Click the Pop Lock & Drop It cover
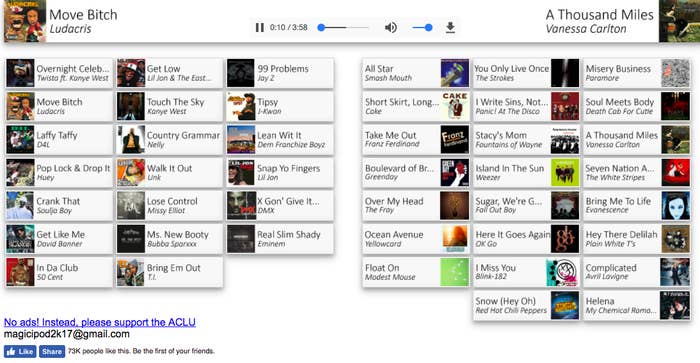This screenshot has height=363, width=700. 20,173
